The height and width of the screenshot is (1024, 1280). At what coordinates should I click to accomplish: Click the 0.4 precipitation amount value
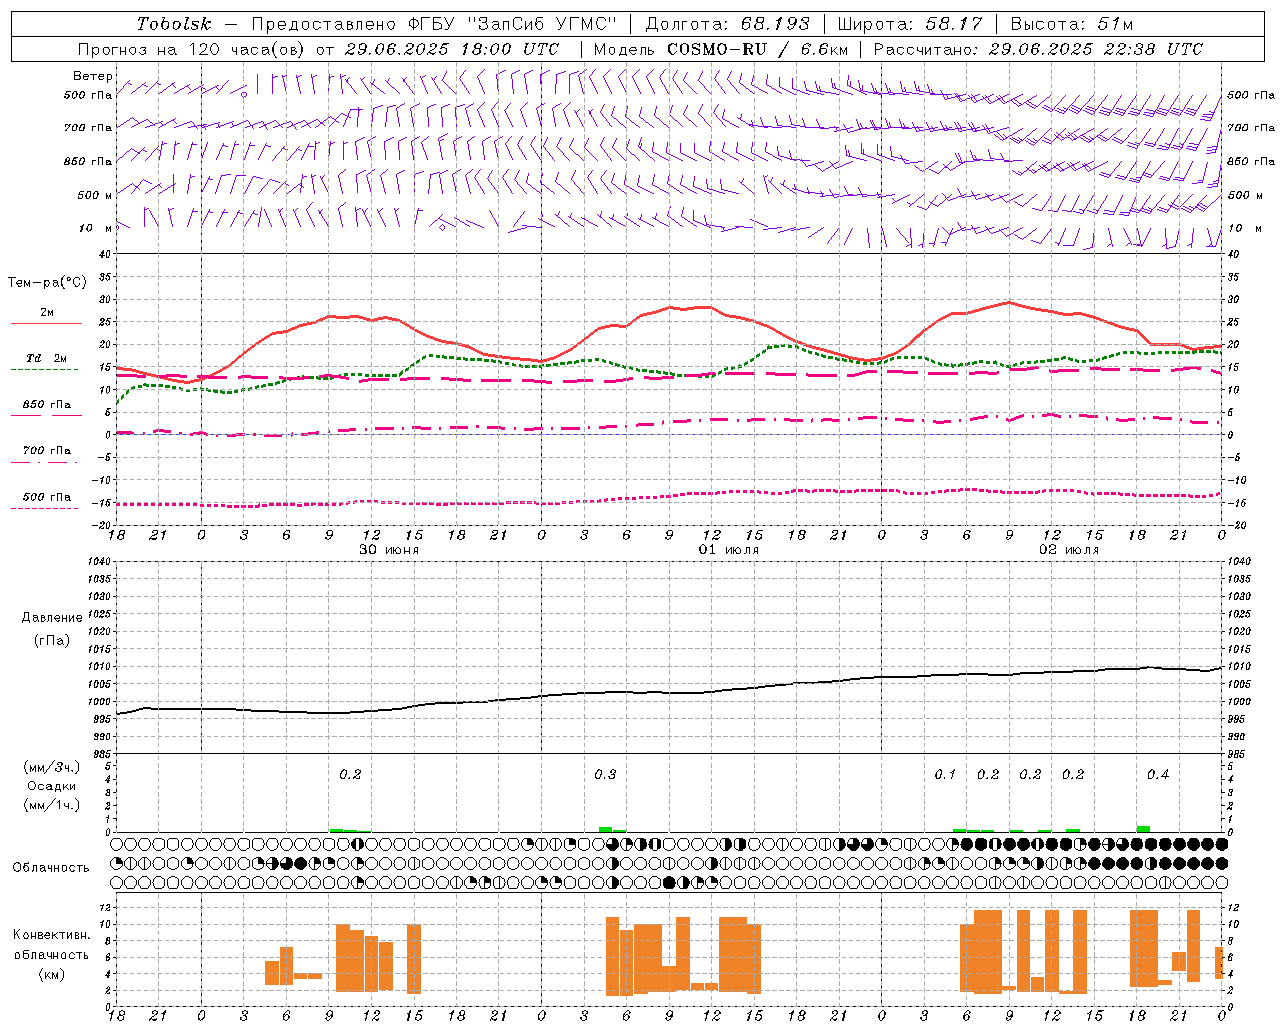1158,775
